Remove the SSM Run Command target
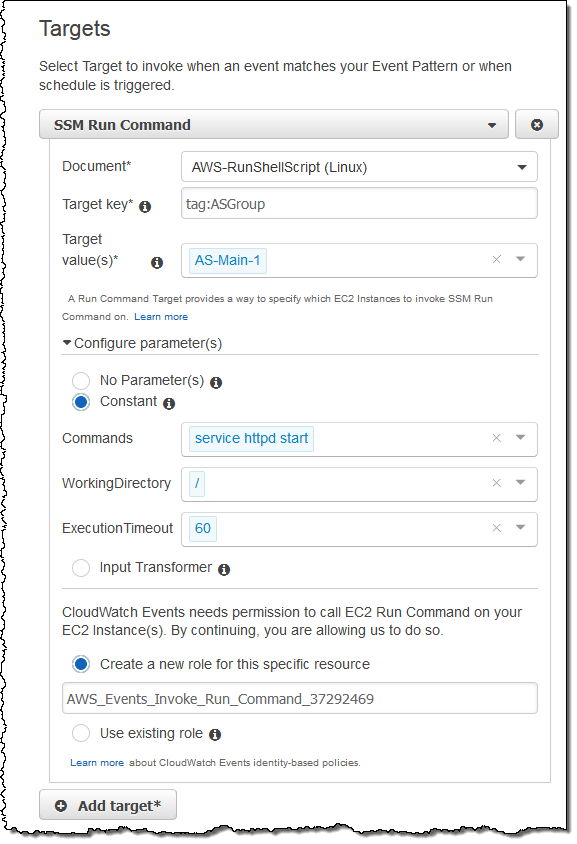 coord(536,125)
